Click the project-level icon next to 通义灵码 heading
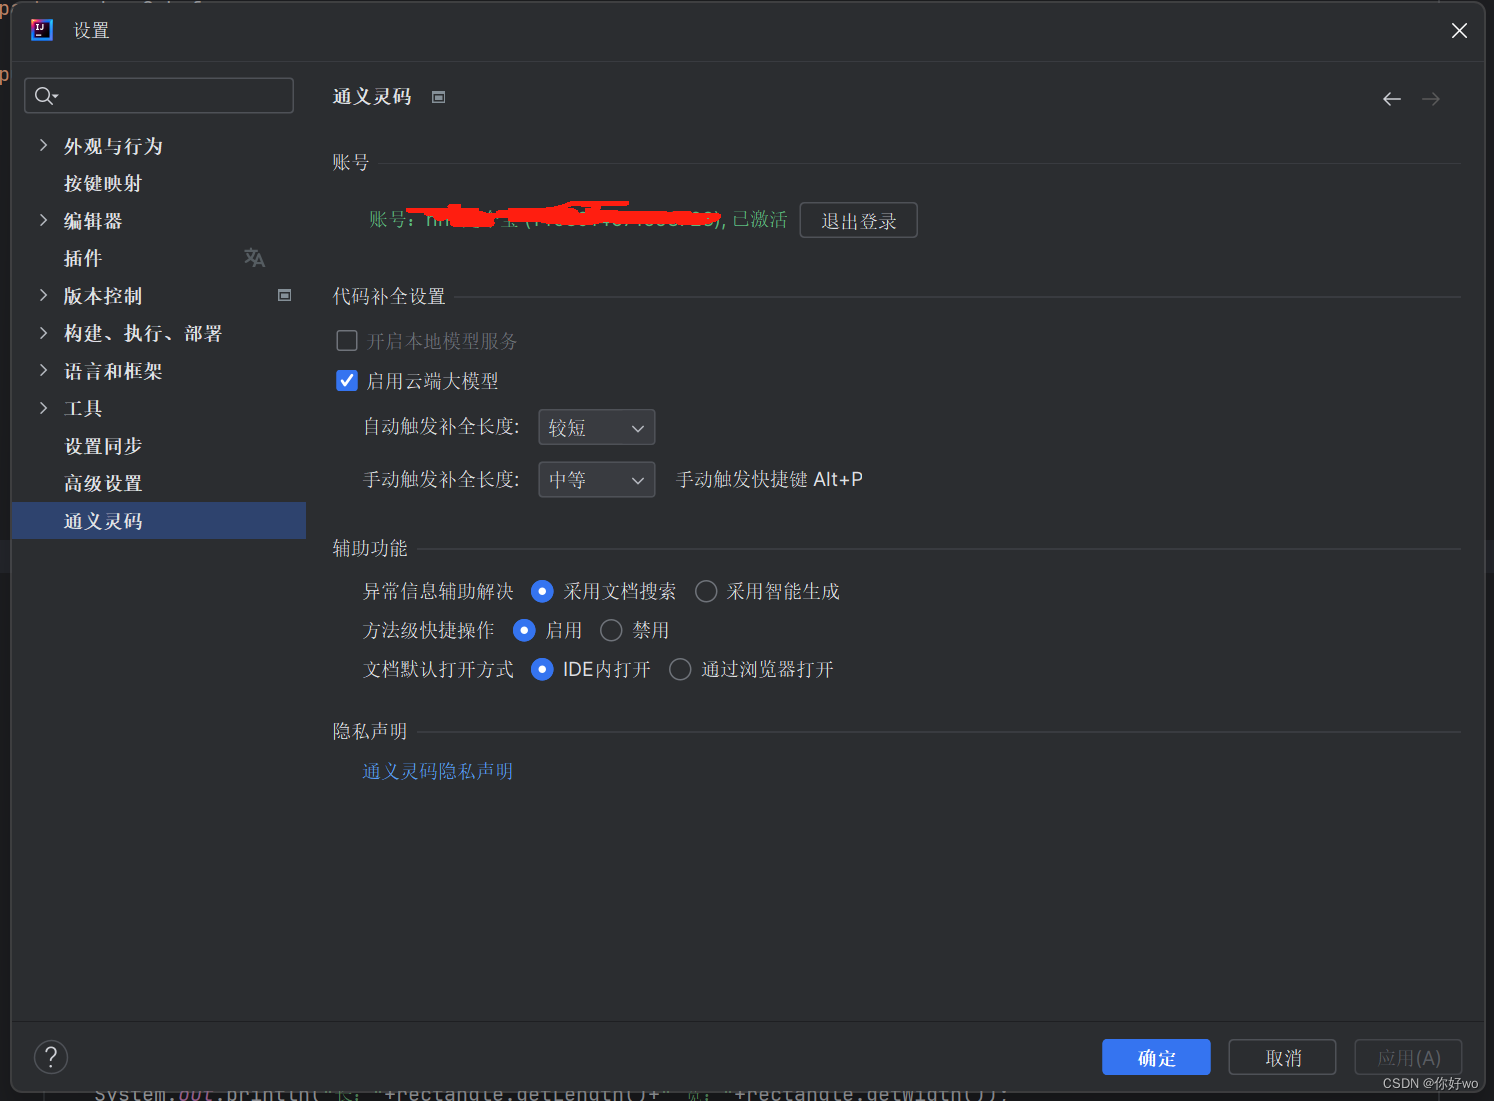This screenshot has height=1101, width=1494. pyautogui.click(x=438, y=97)
